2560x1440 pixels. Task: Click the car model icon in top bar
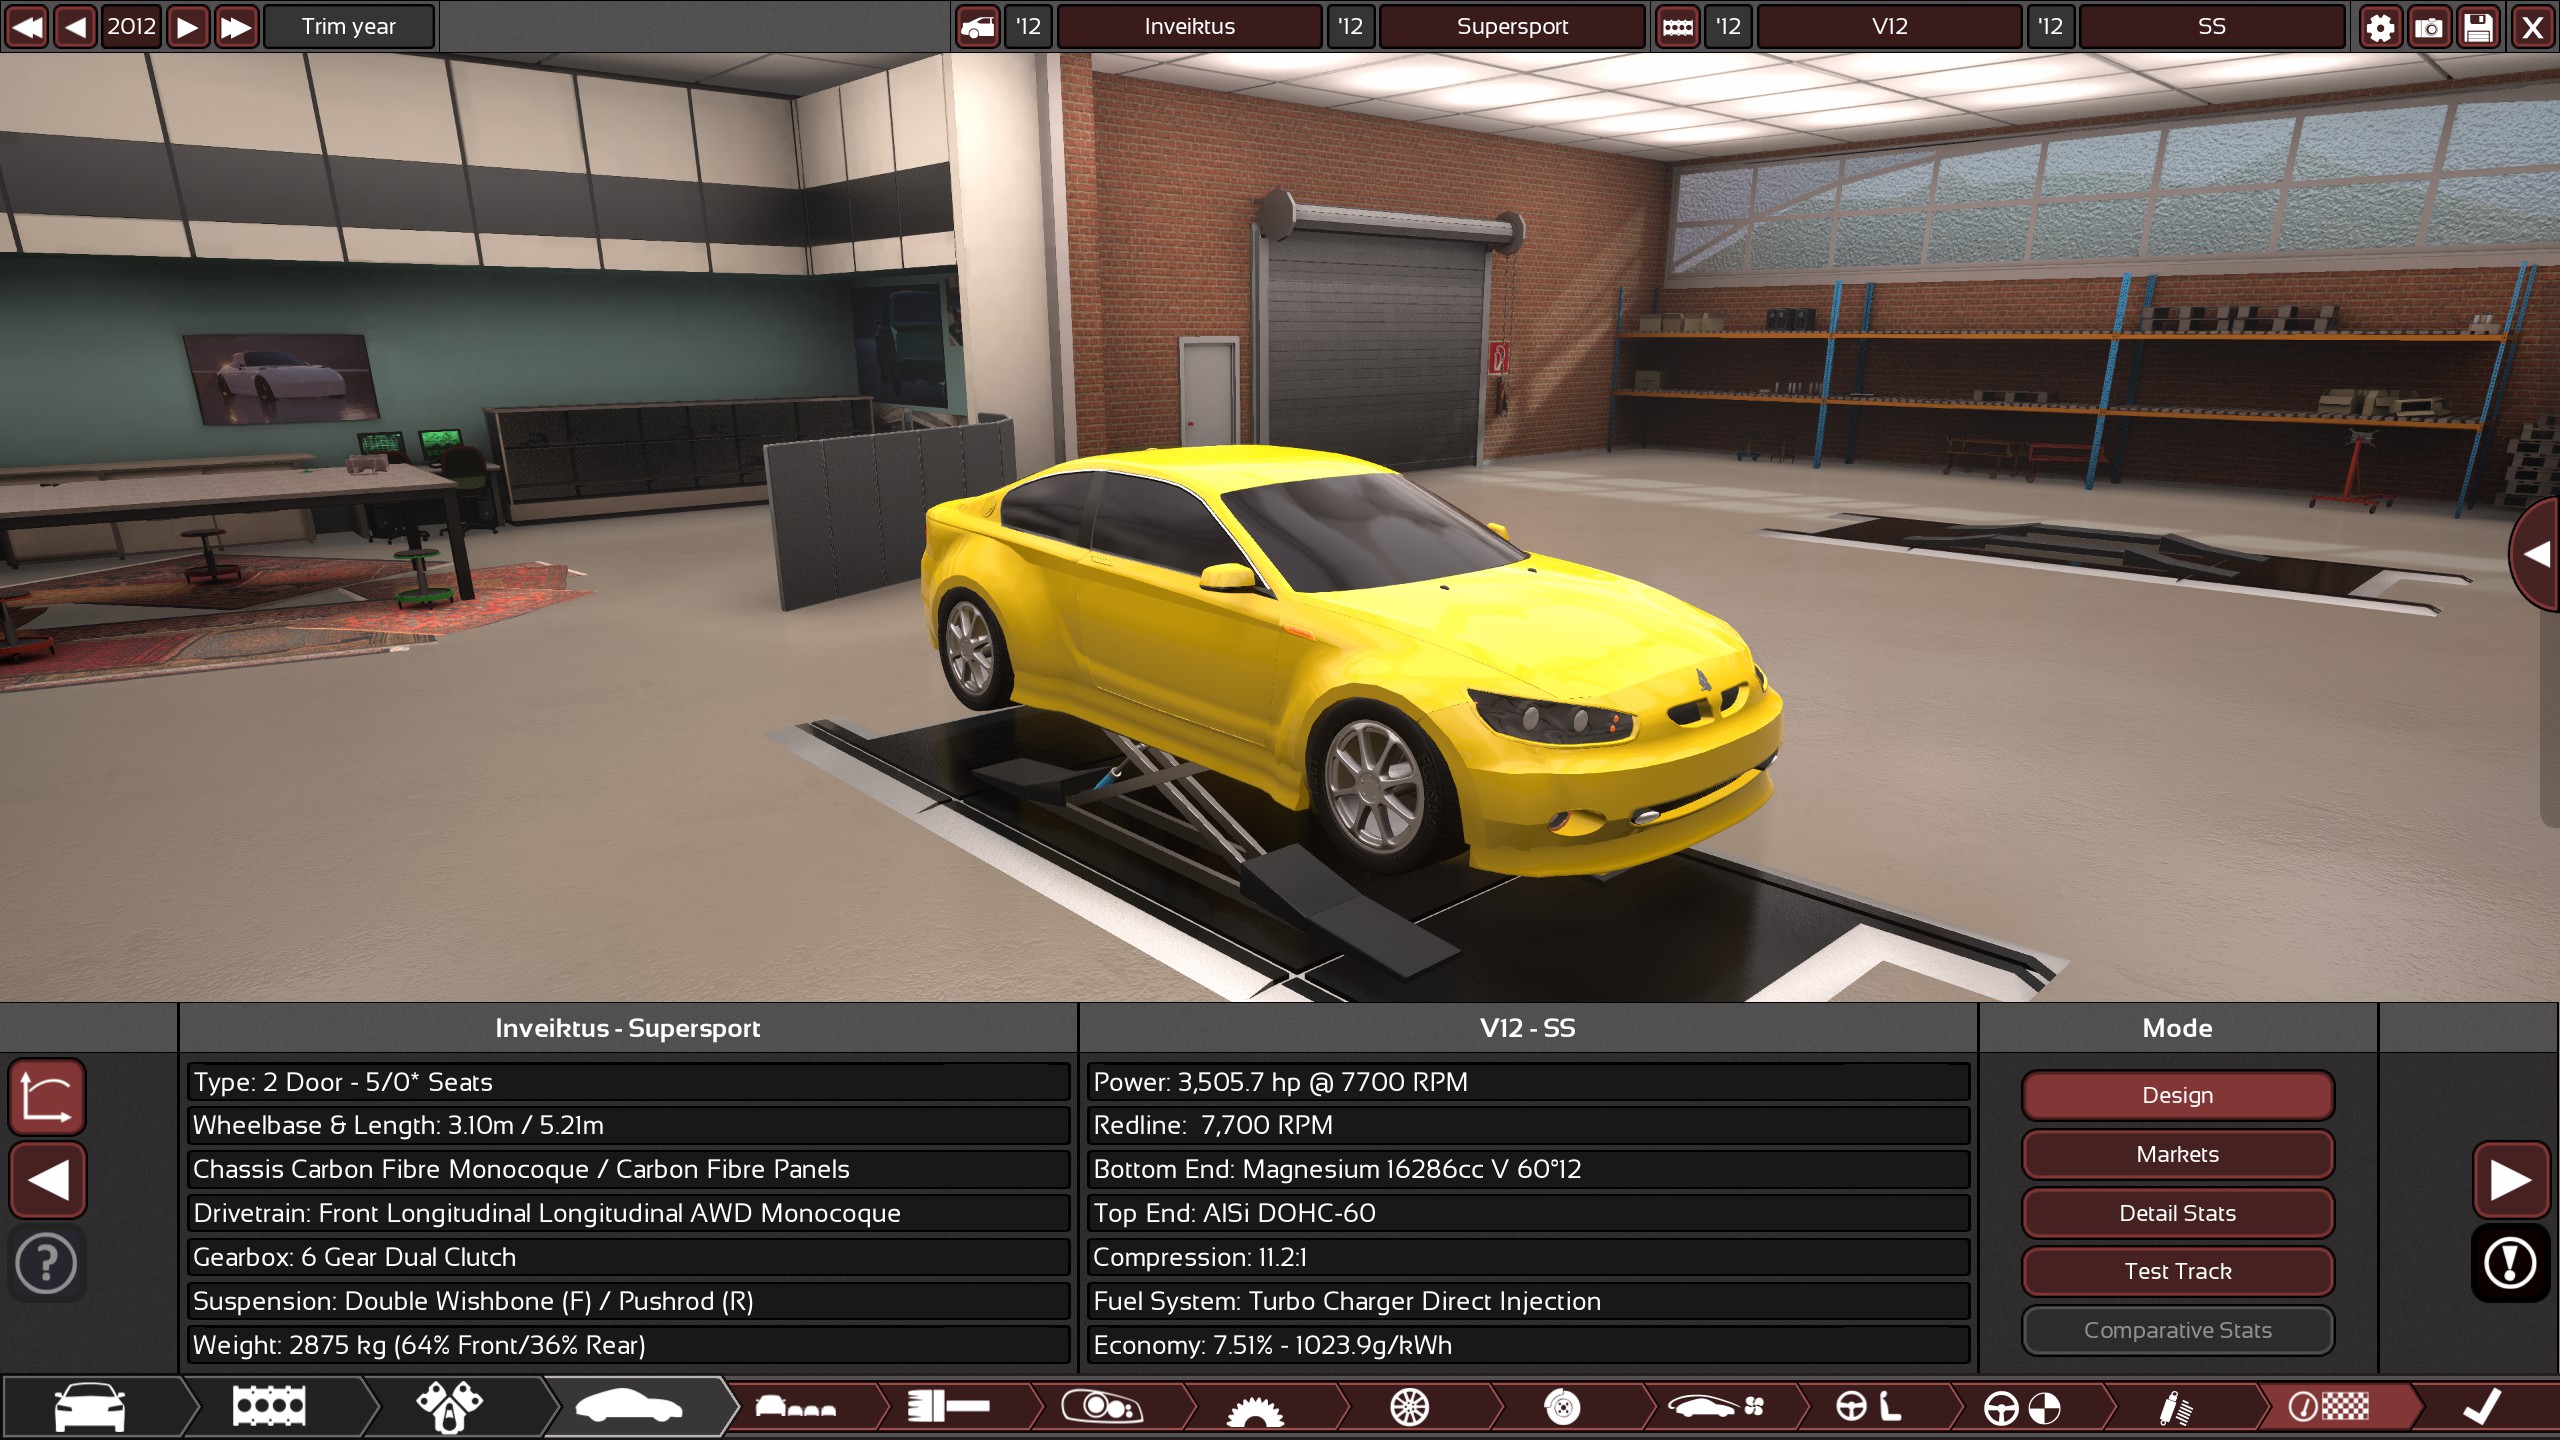point(977,26)
